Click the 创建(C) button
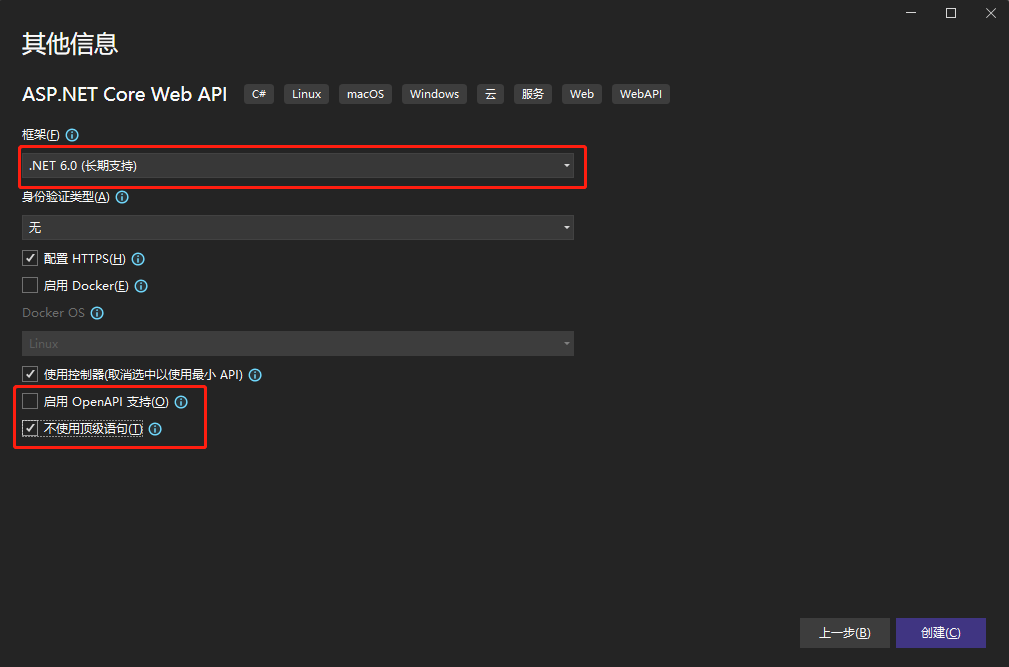 click(940, 633)
